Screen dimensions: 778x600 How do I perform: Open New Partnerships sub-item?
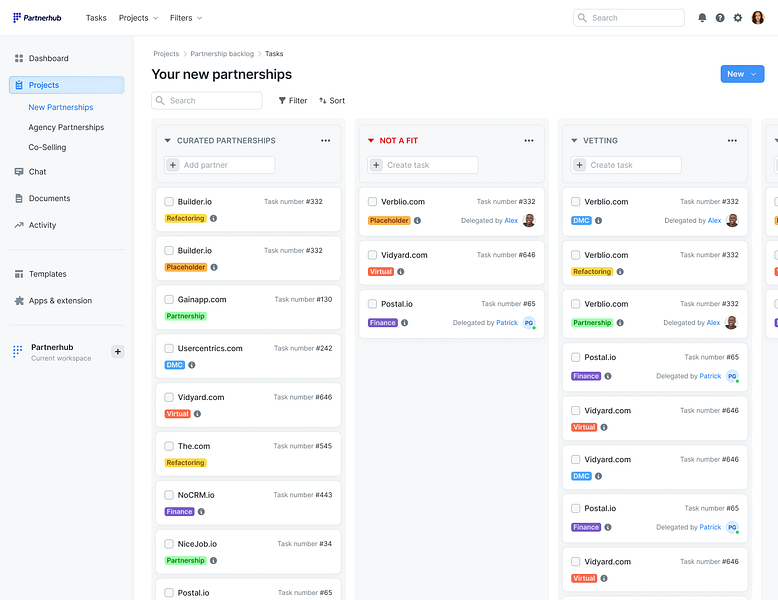pos(61,107)
